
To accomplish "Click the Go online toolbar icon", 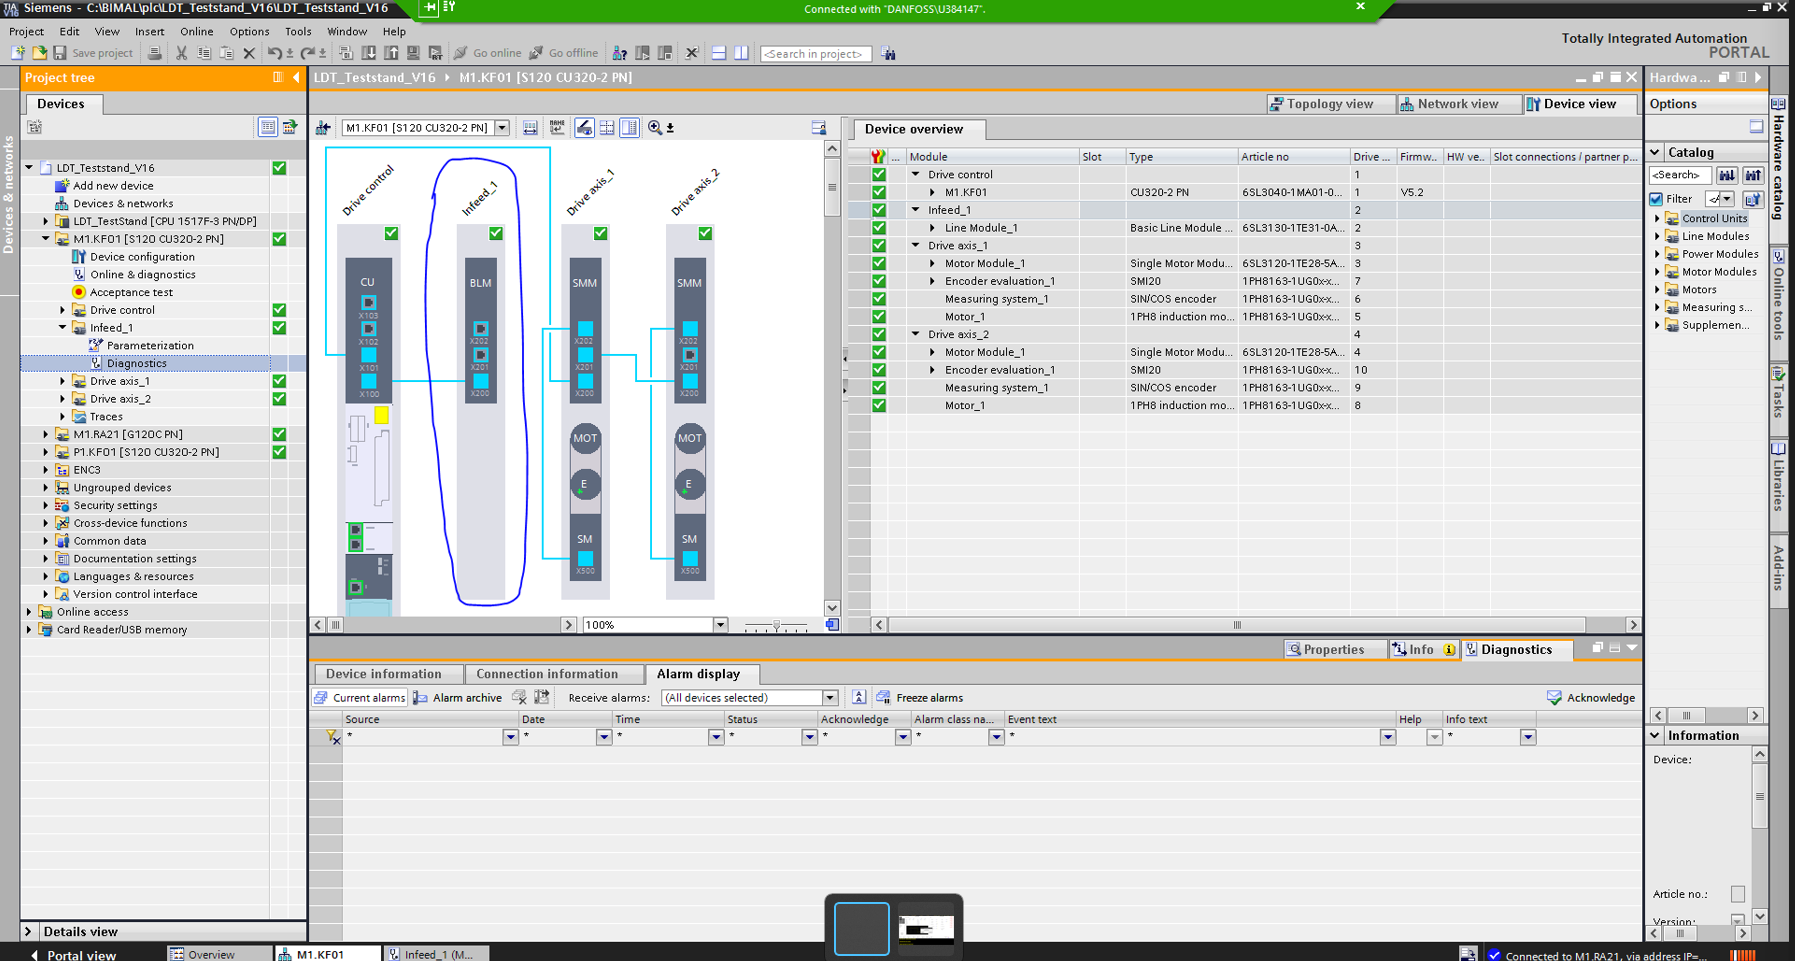I will pos(461,53).
